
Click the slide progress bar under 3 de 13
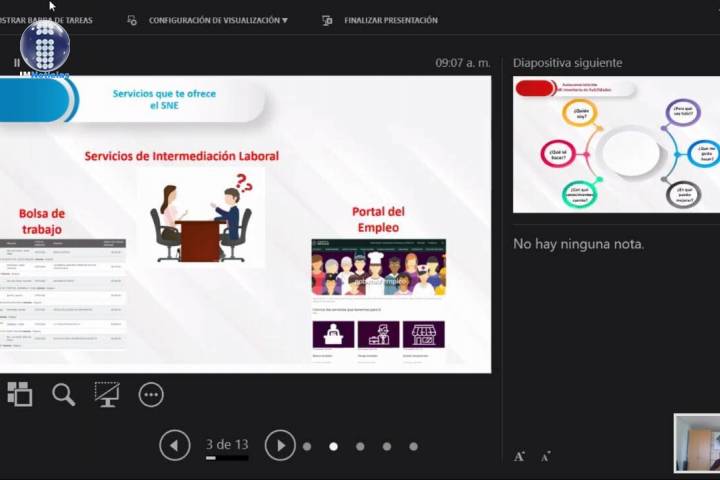(227, 458)
